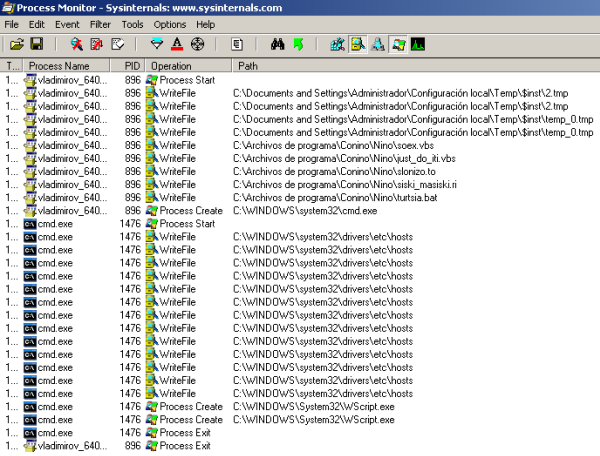The image size is (600, 456).
Task: Open the Filter funnel icon
Action: click(157, 44)
